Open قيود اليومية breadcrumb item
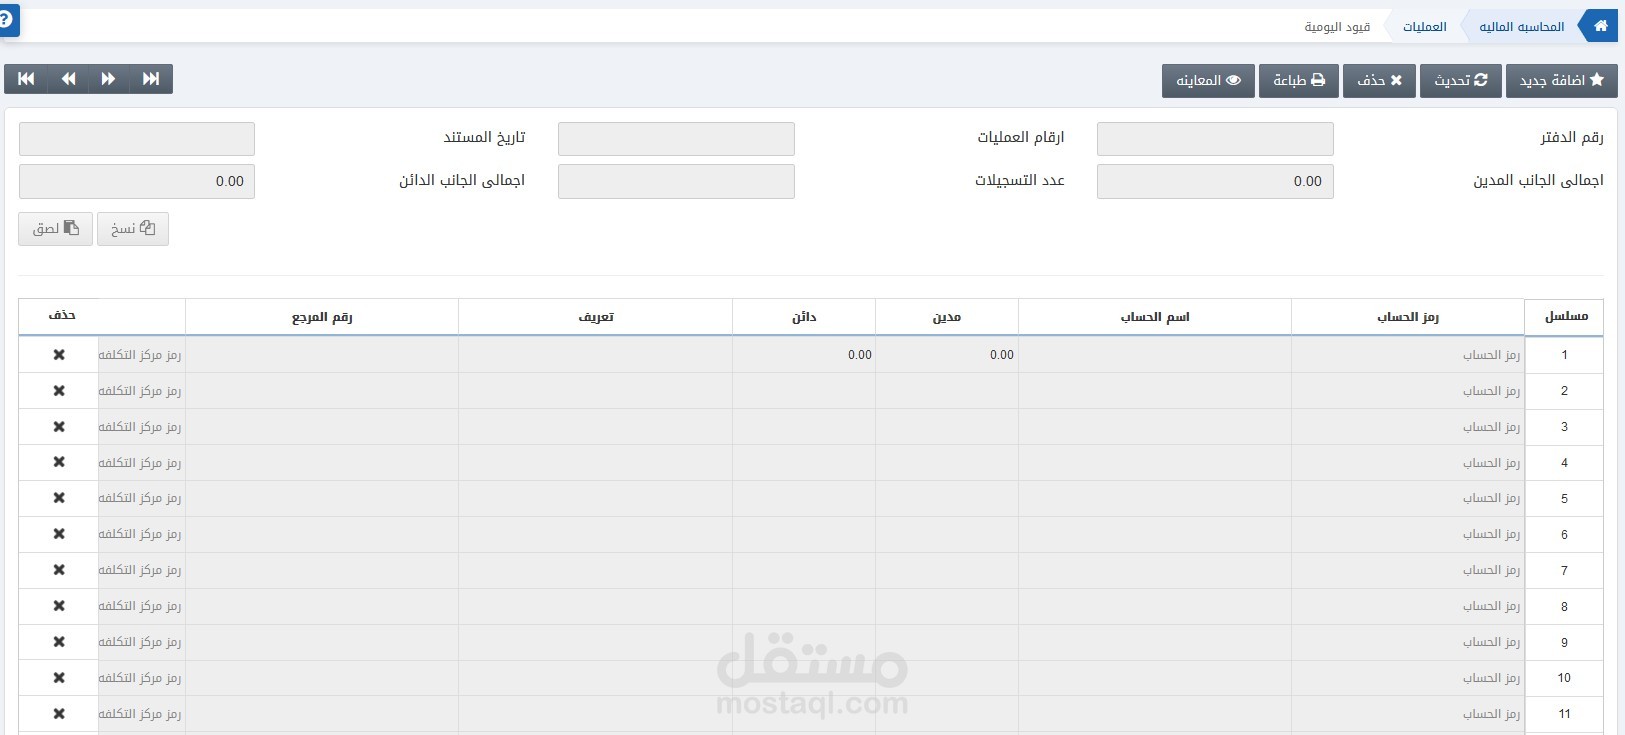The width and height of the screenshot is (1625, 735). 1337,27
